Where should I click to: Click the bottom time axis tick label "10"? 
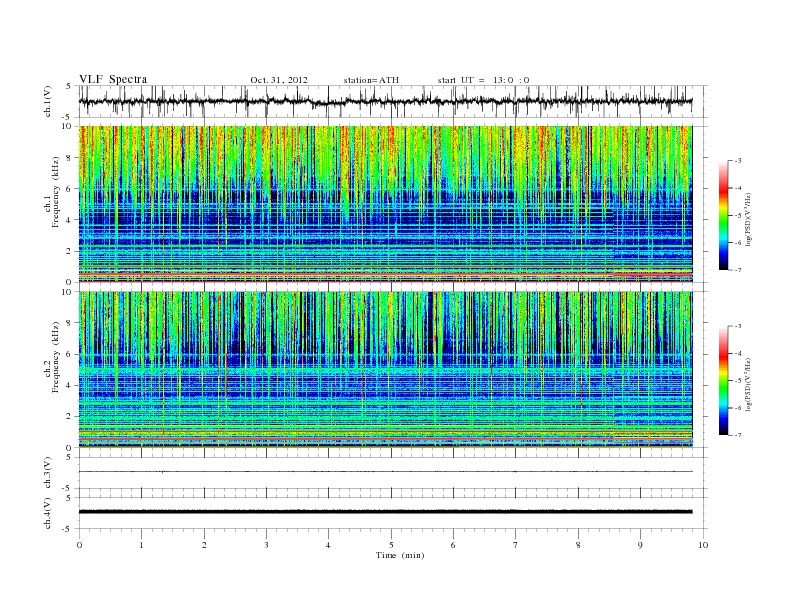703,545
